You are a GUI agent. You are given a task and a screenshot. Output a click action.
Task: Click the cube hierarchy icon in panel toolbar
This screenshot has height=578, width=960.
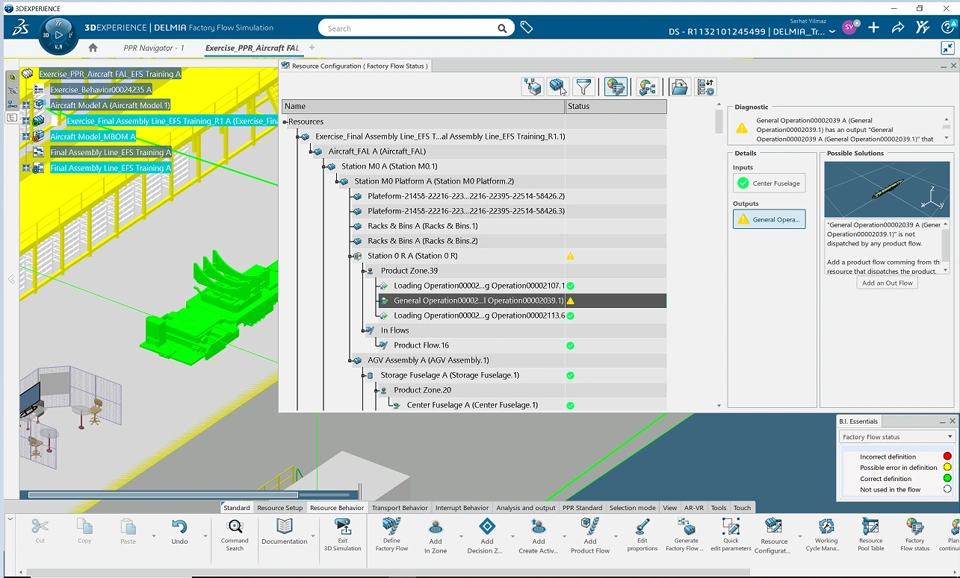coord(532,87)
